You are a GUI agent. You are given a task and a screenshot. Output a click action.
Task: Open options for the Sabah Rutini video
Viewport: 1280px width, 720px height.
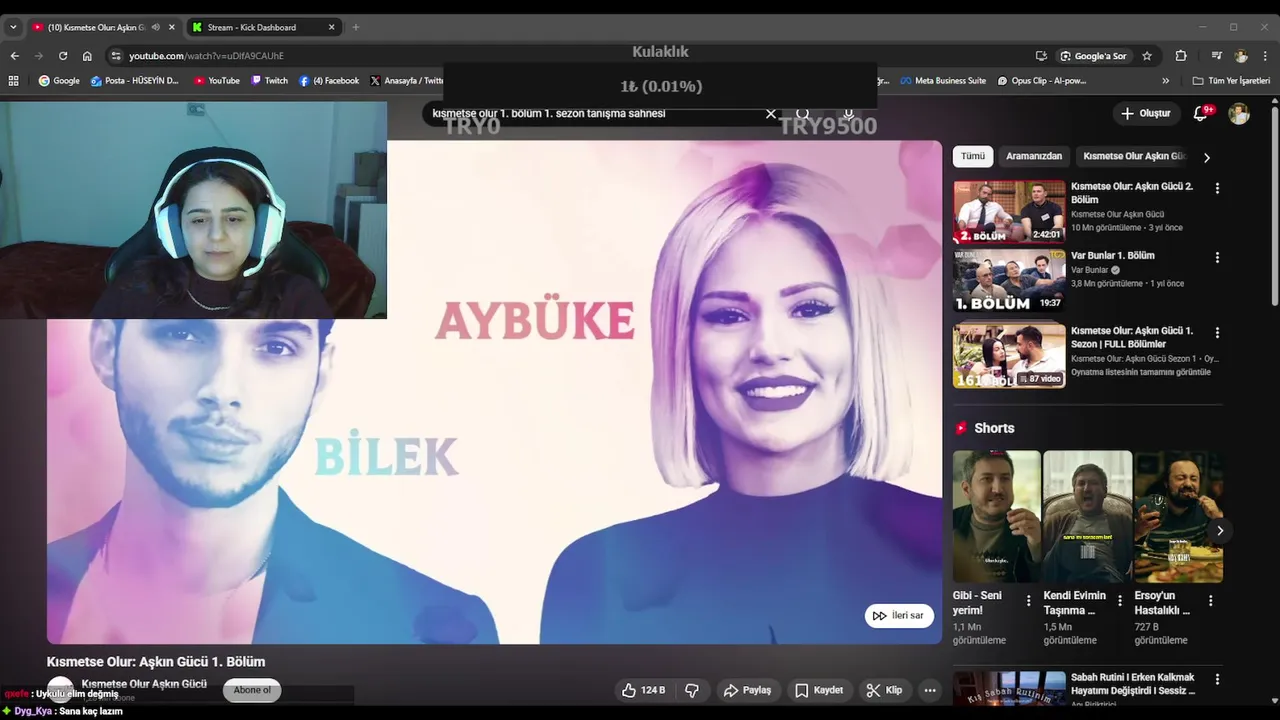pos(1217,679)
